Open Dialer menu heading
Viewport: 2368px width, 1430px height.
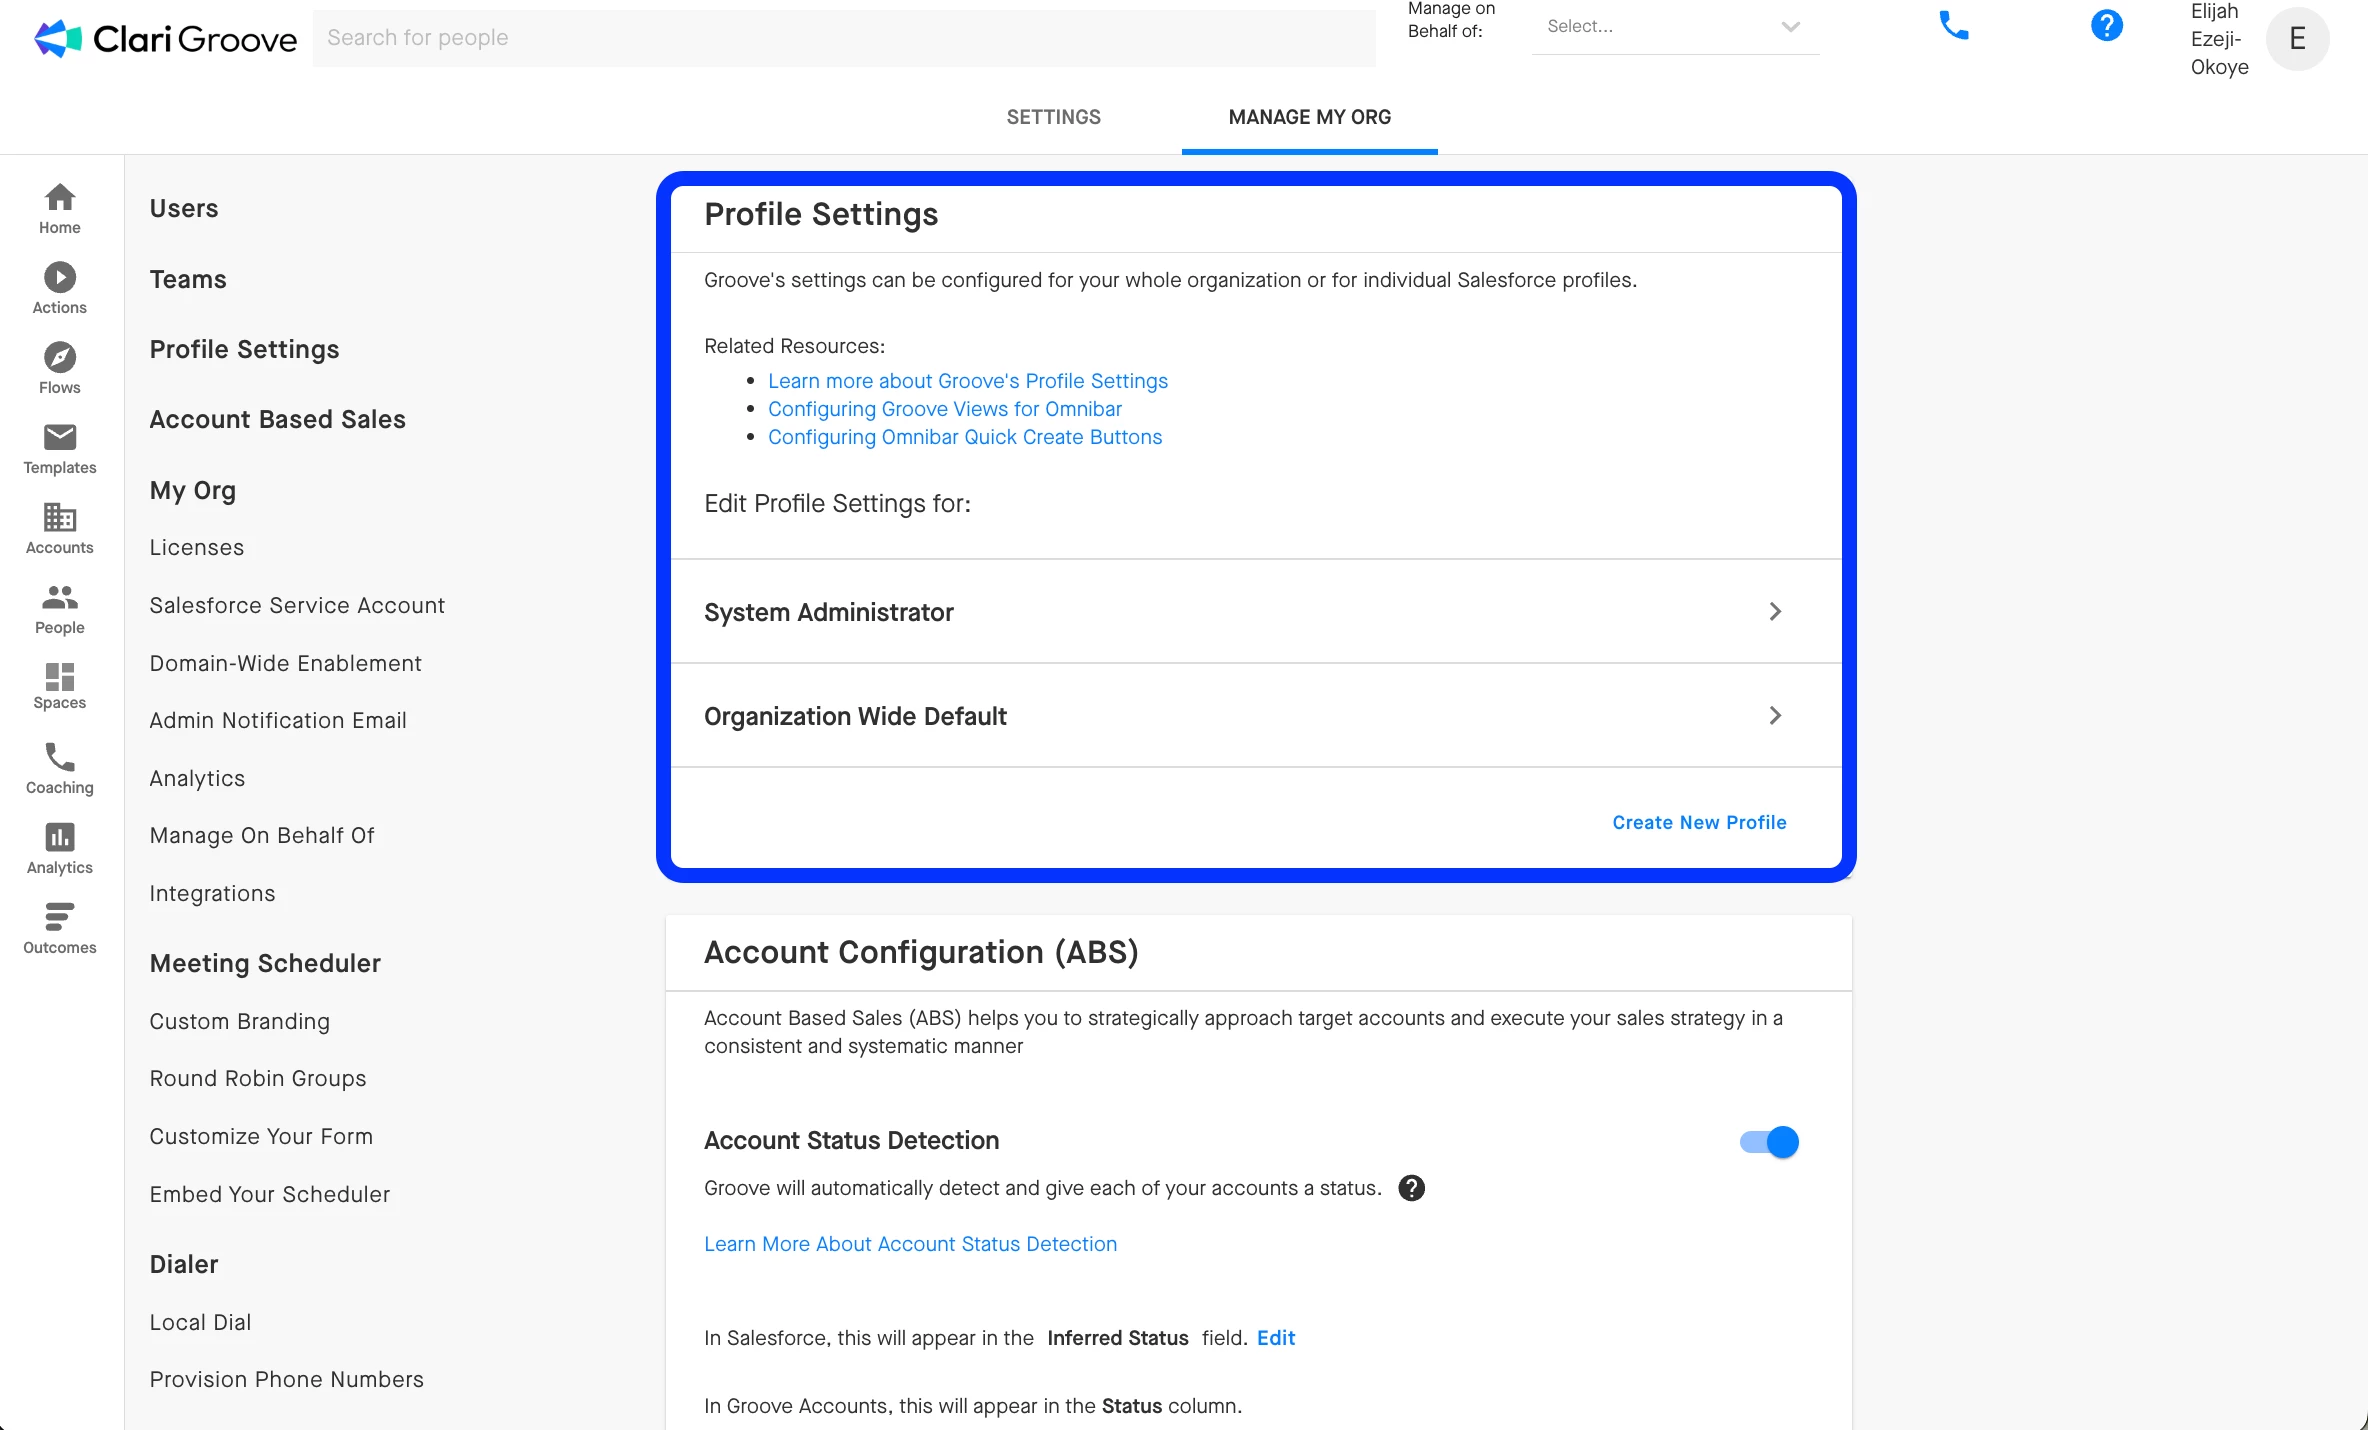point(184,1264)
